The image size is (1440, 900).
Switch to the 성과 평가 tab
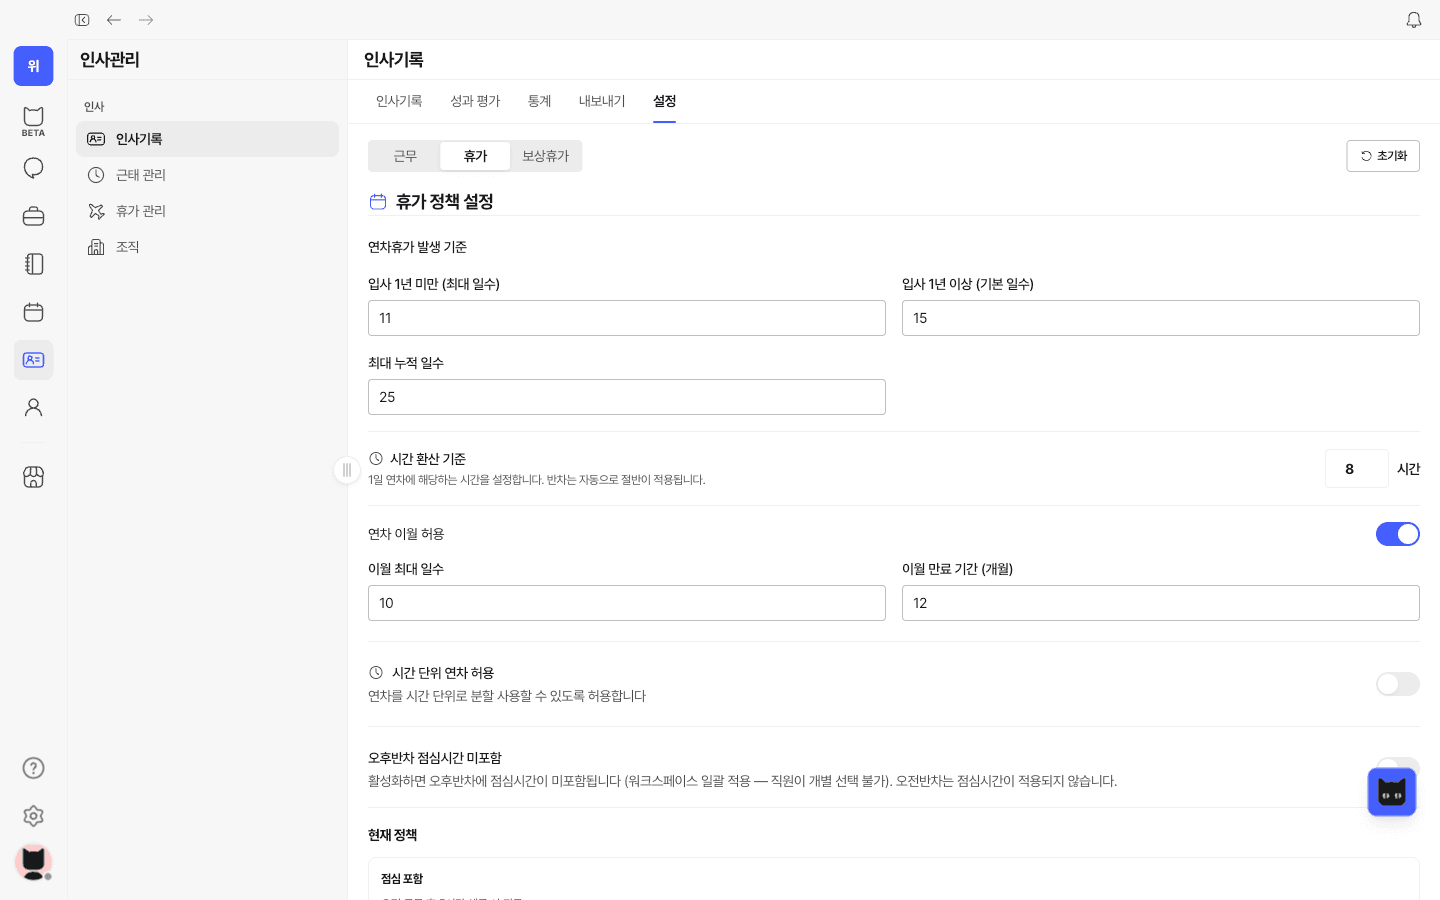coord(475,101)
